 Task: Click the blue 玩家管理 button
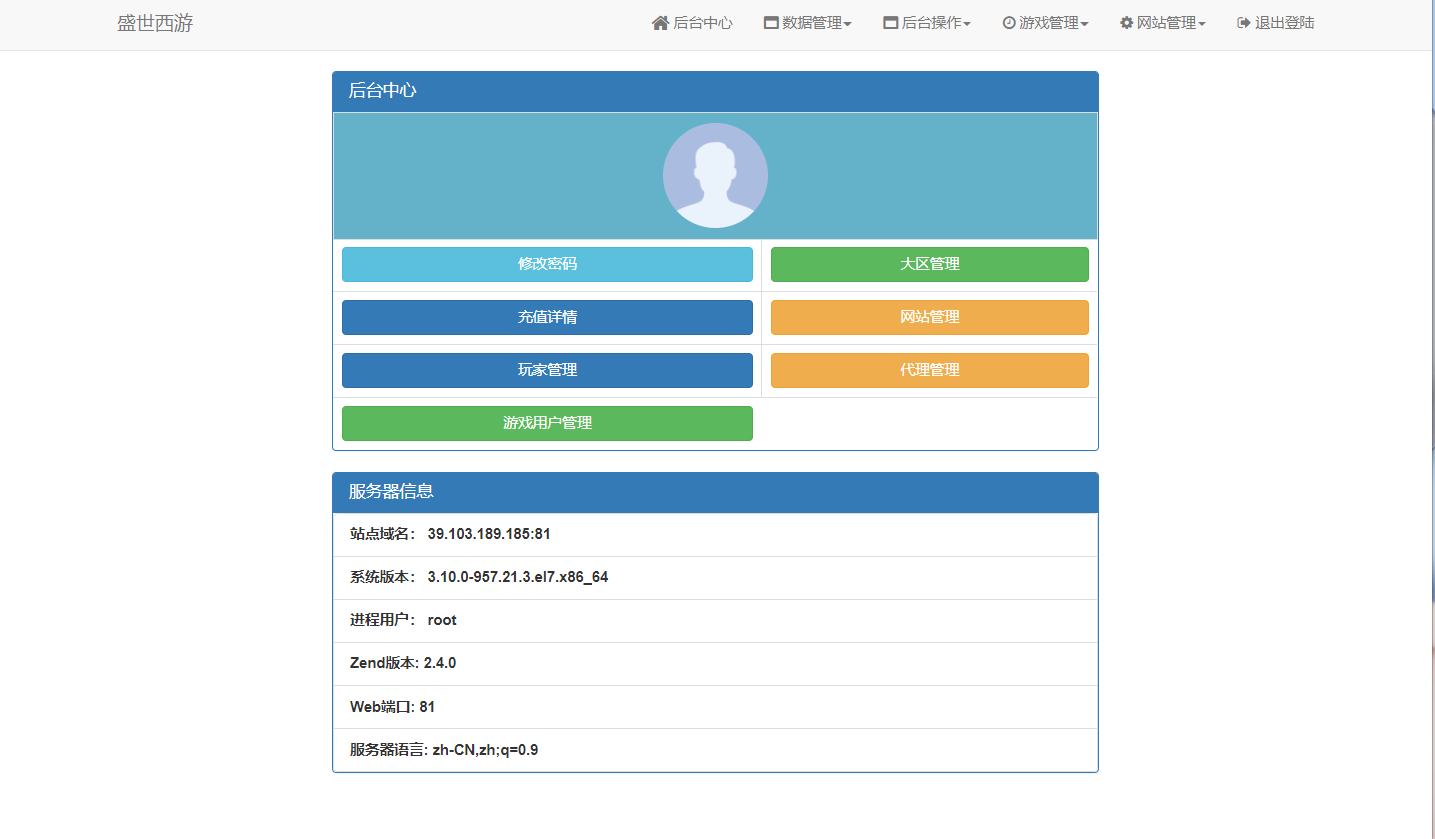coord(547,370)
